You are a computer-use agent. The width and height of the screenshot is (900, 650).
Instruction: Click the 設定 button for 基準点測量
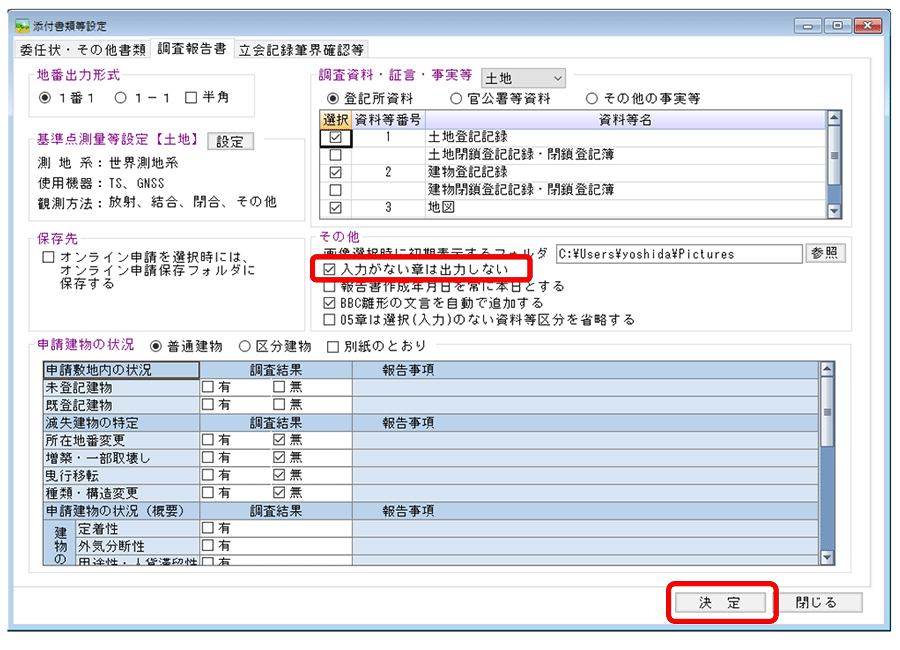(x=230, y=142)
